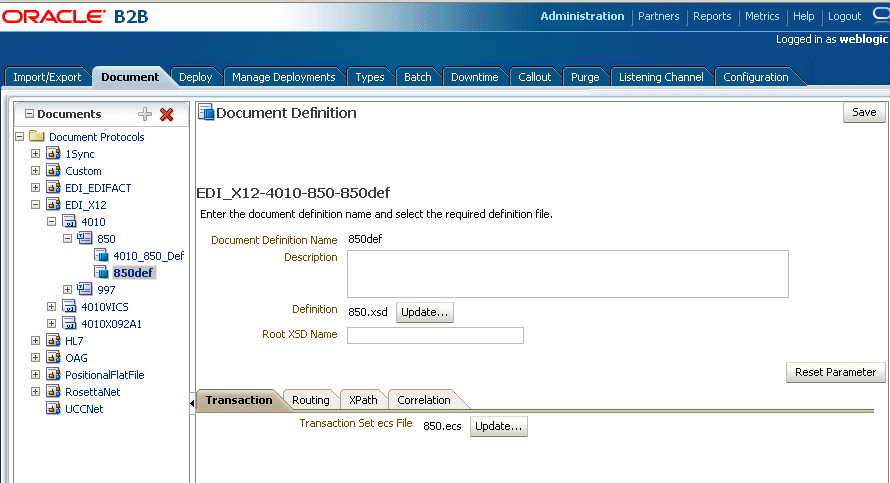Image resolution: width=890 pixels, height=483 pixels.
Task: Select the Purge tab
Action: [x=585, y=77]
